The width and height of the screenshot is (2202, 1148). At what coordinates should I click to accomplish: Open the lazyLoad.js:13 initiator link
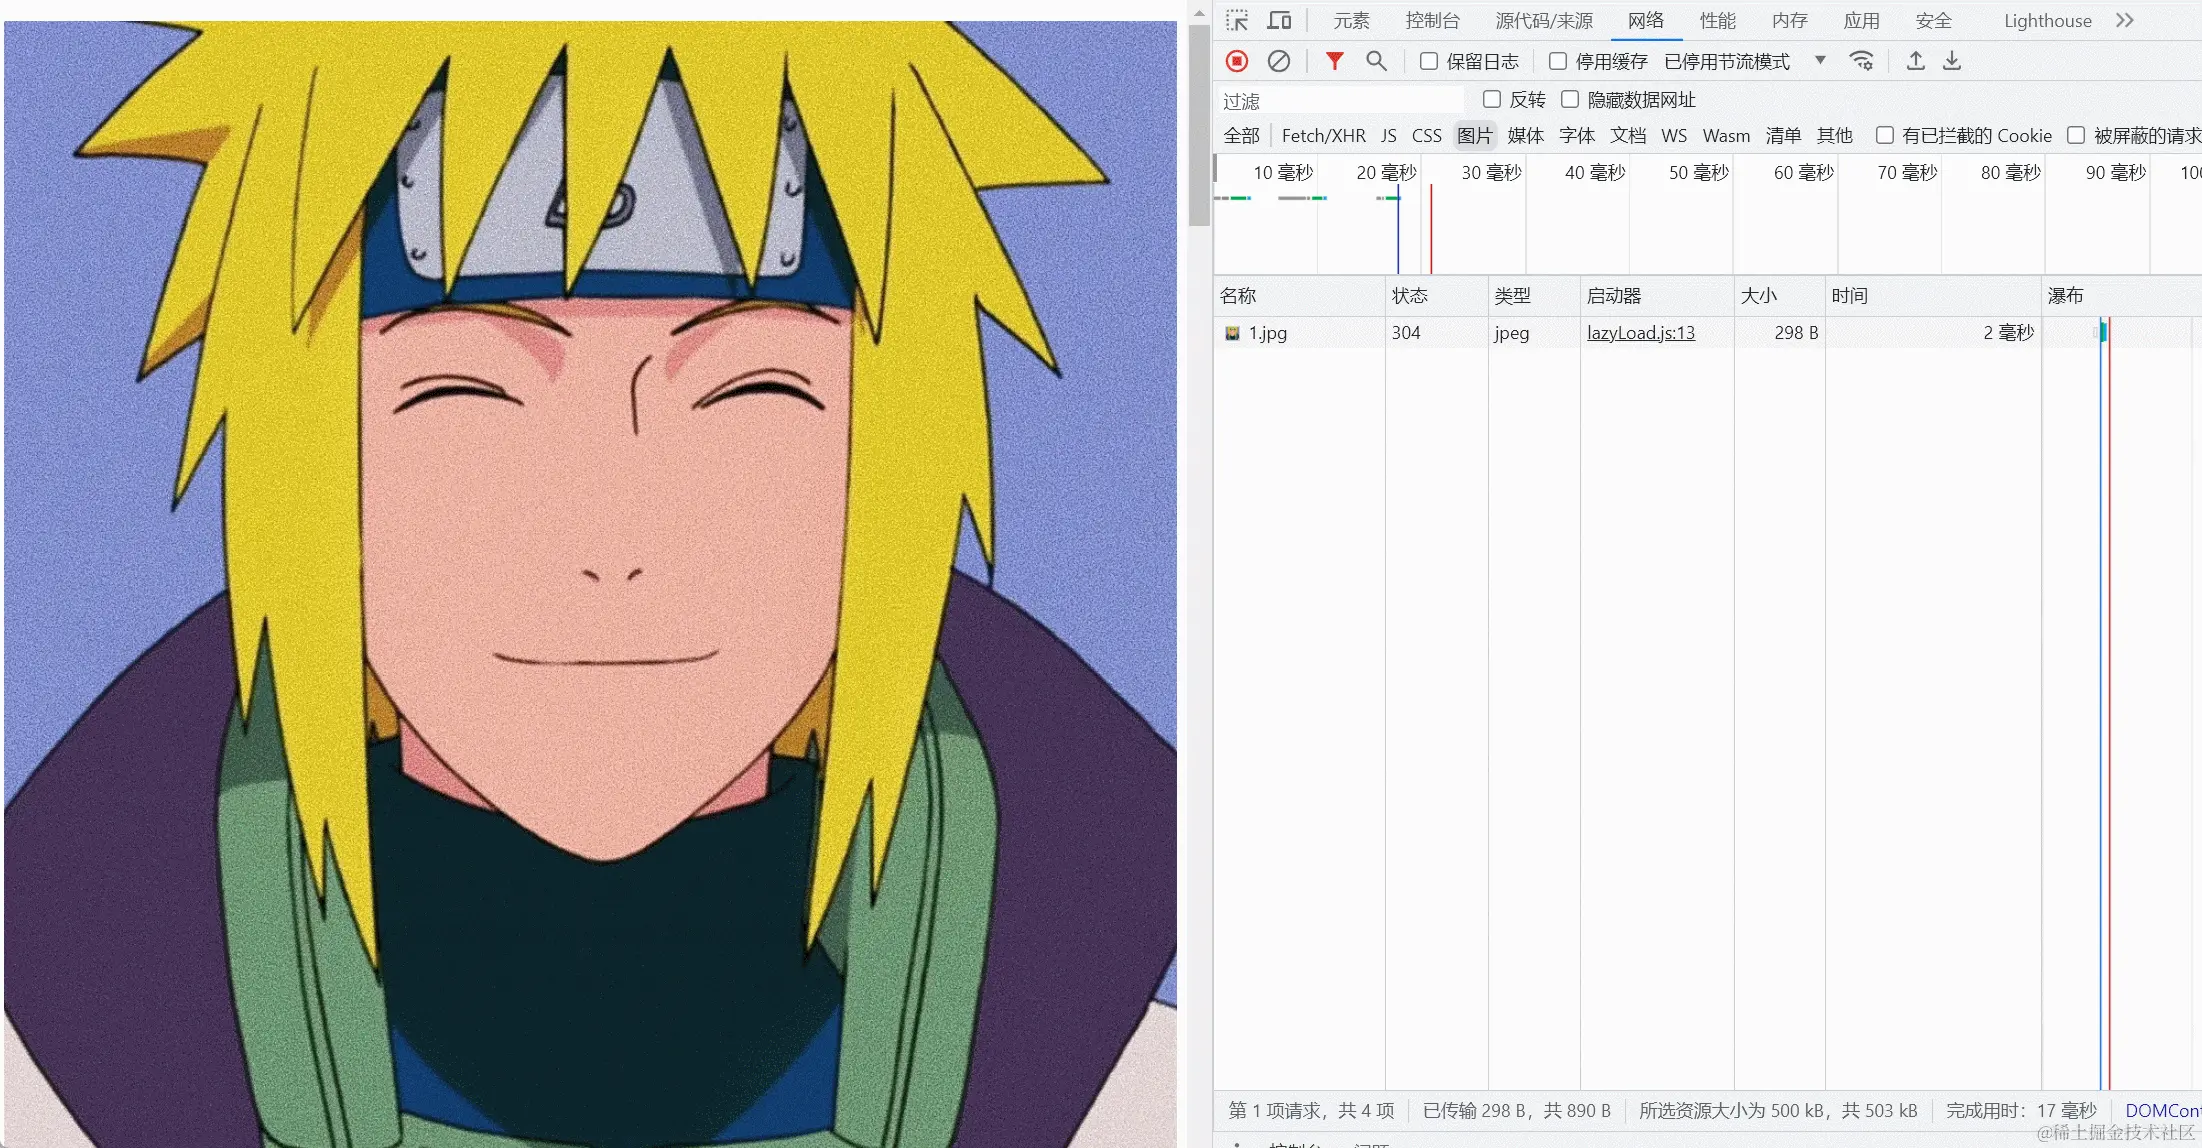click(1640, 333)
